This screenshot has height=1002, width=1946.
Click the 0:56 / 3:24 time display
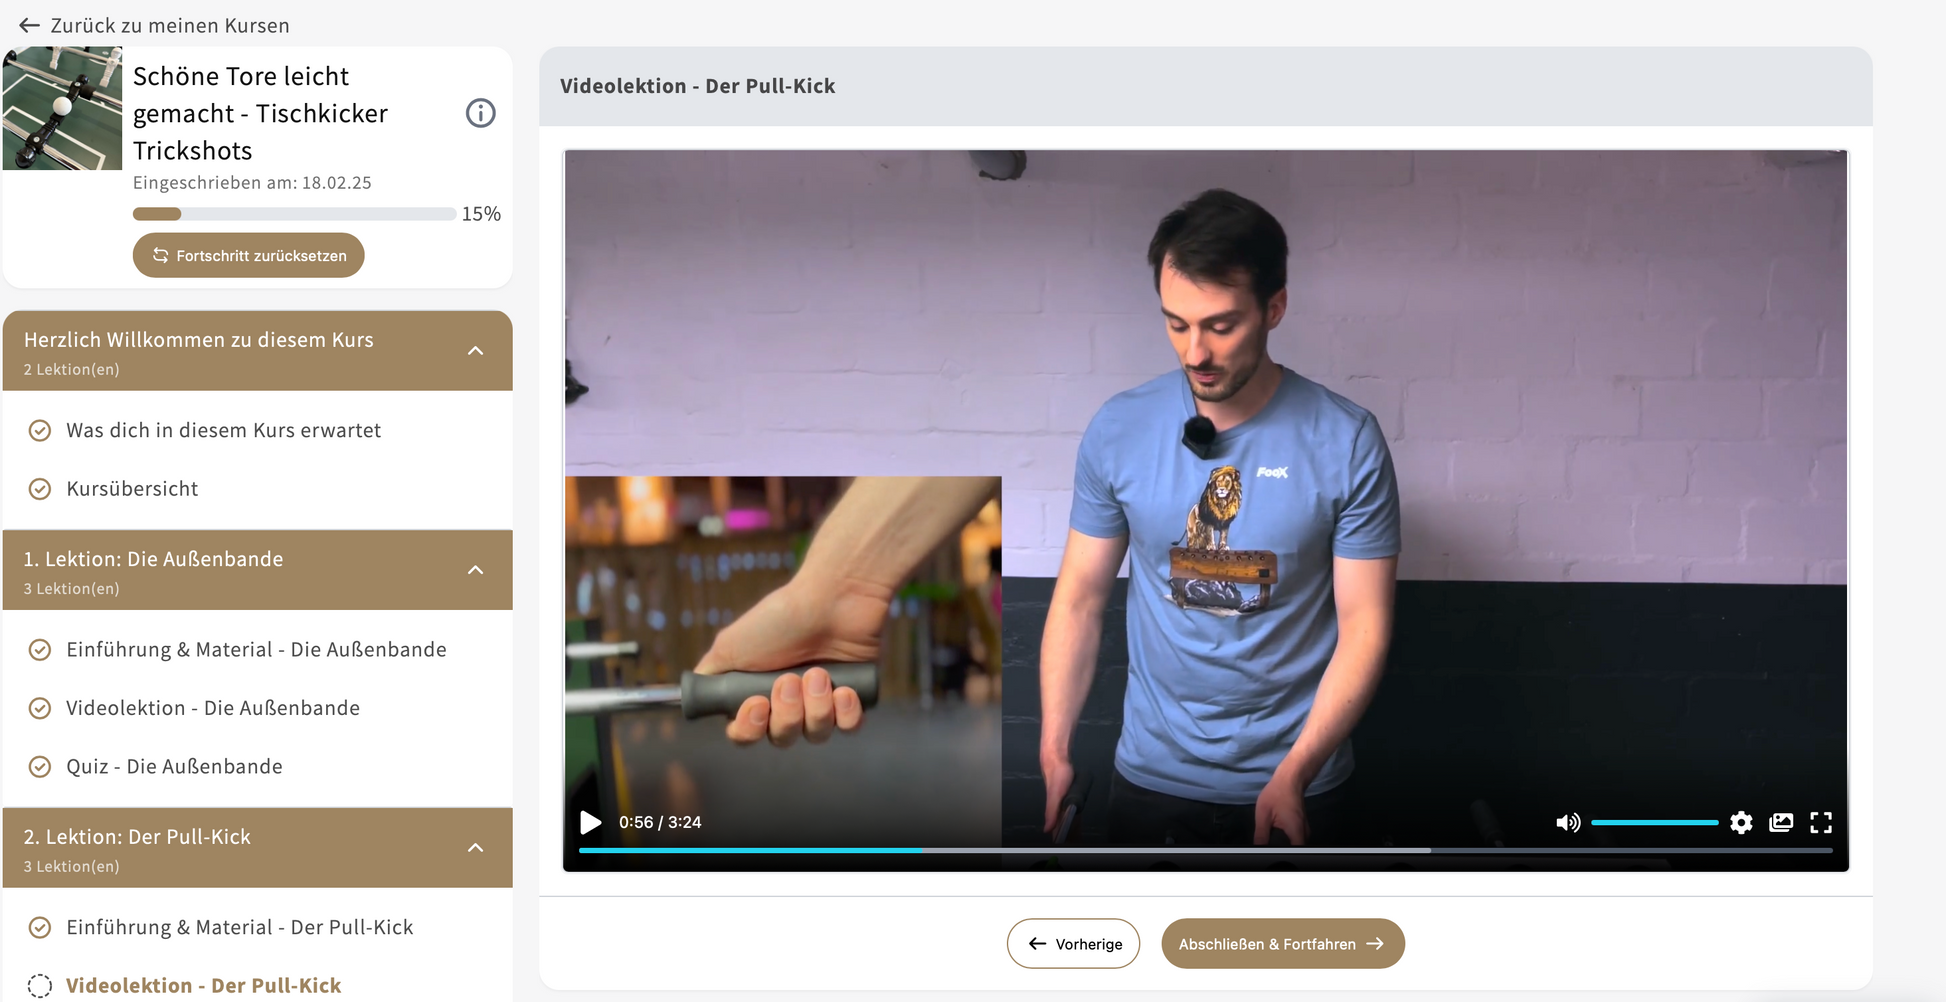[x=660, y=822]
